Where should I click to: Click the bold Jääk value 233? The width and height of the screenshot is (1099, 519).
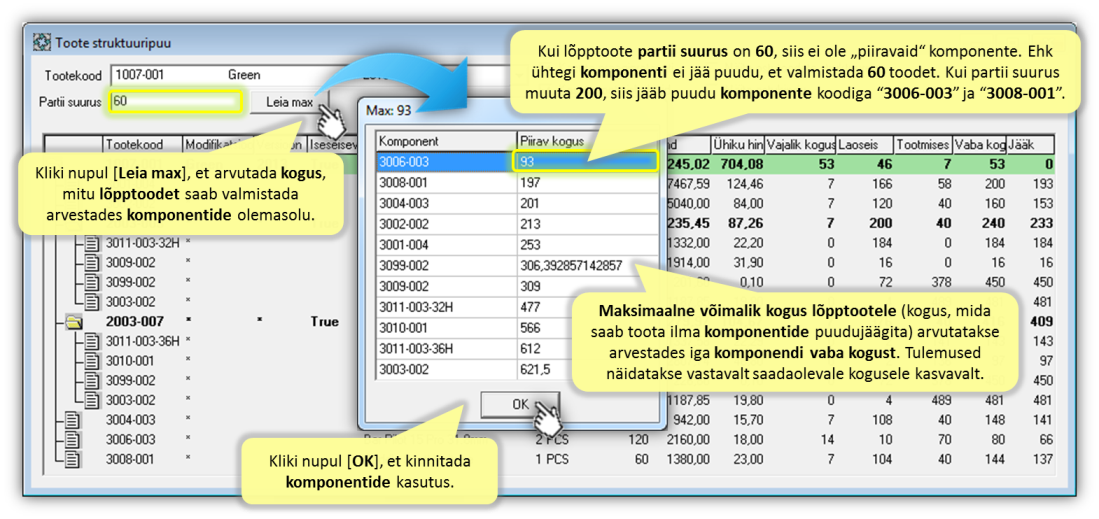coord(1041,224)
